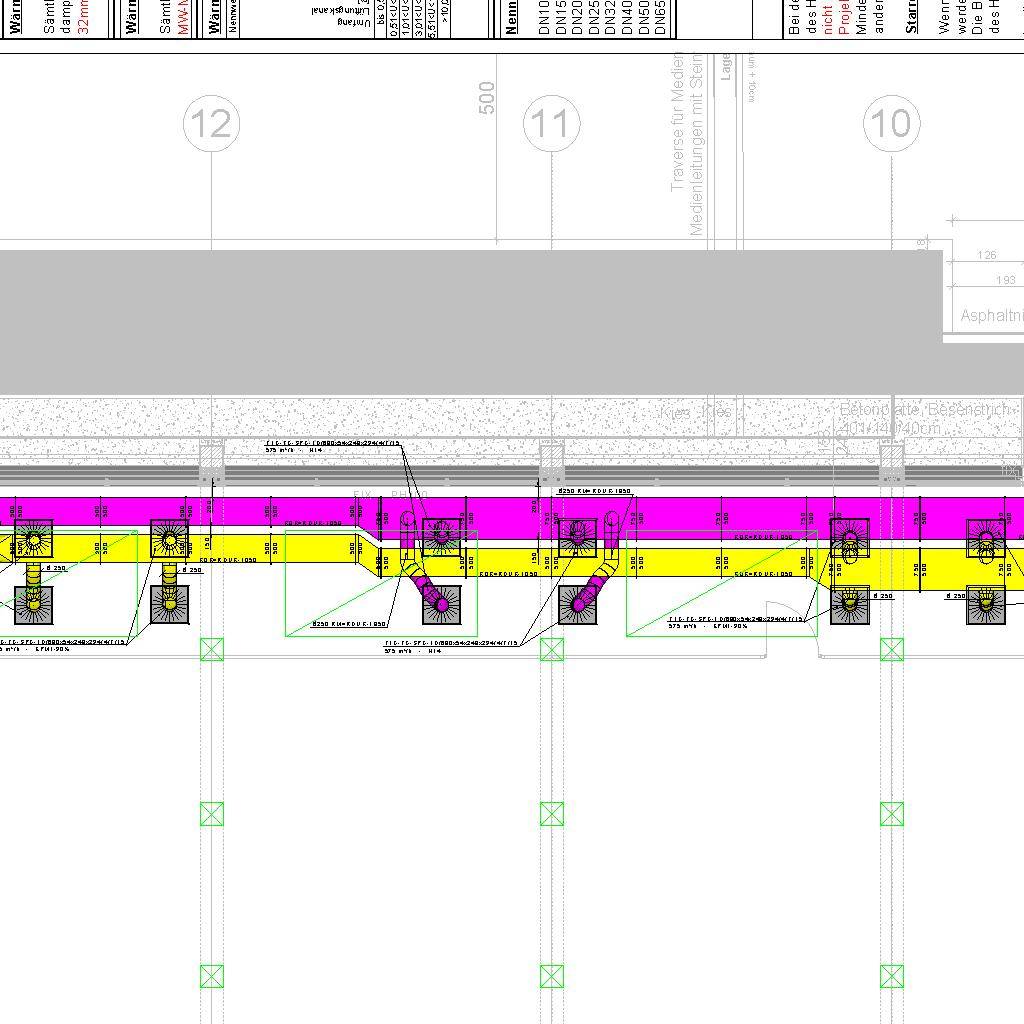
Task: Click the "193" dimension value
Action: pos(1006,280)
